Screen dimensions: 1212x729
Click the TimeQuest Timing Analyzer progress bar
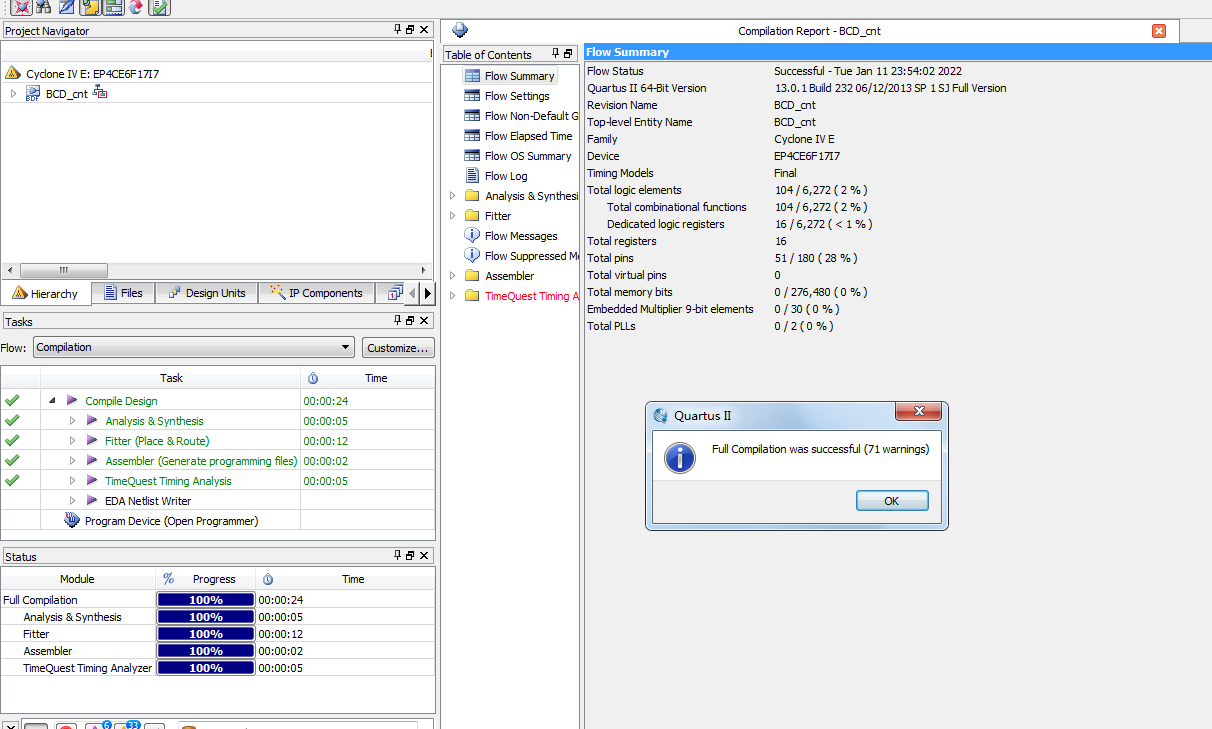click(x=206, y=668)
